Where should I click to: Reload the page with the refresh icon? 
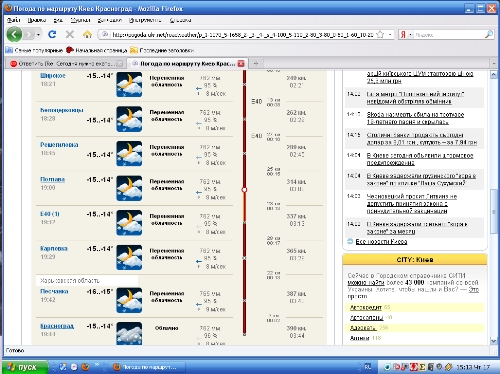coord(52,34)
